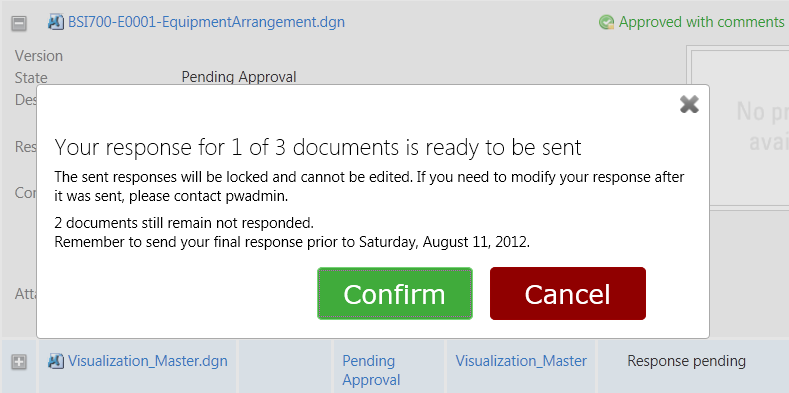Click the dialog heading about 1 of 3 documents
Screen dimensions: 789x393
(x=318, y=147)
